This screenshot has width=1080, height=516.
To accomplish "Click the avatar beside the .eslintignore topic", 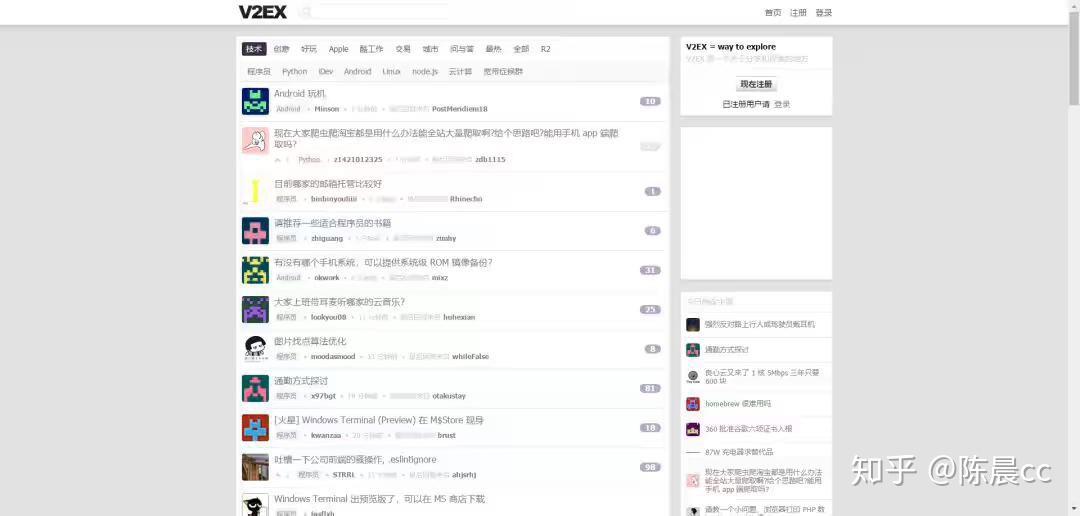I will click(256, 467).
